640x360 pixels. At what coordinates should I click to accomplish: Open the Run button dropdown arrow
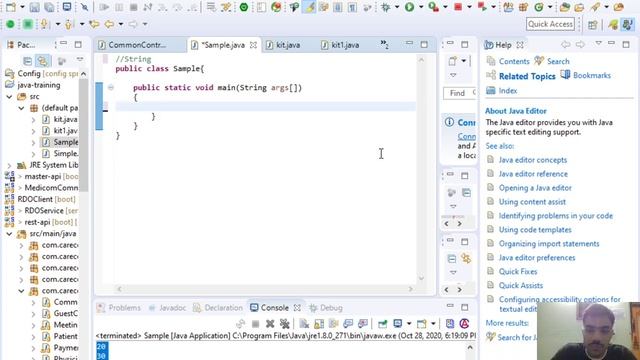421,7
